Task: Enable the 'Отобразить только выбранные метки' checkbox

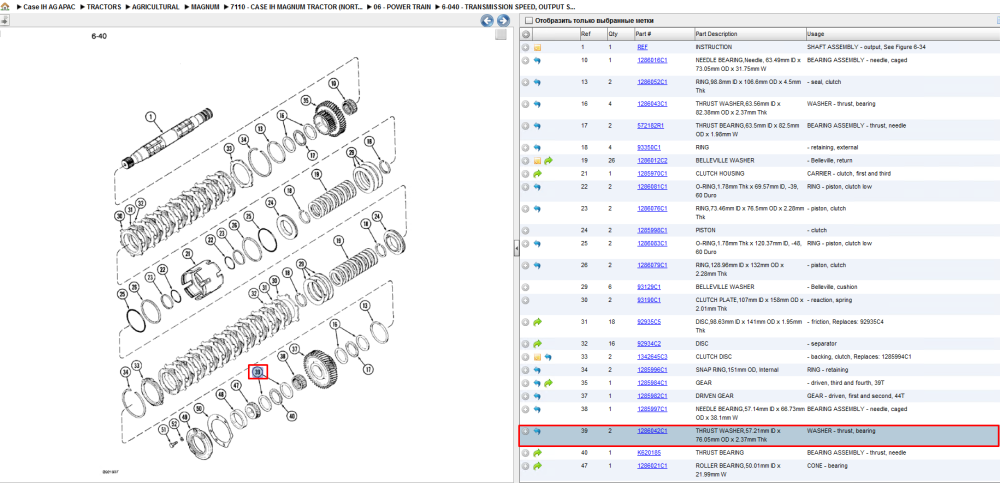Action: [528, 20]
